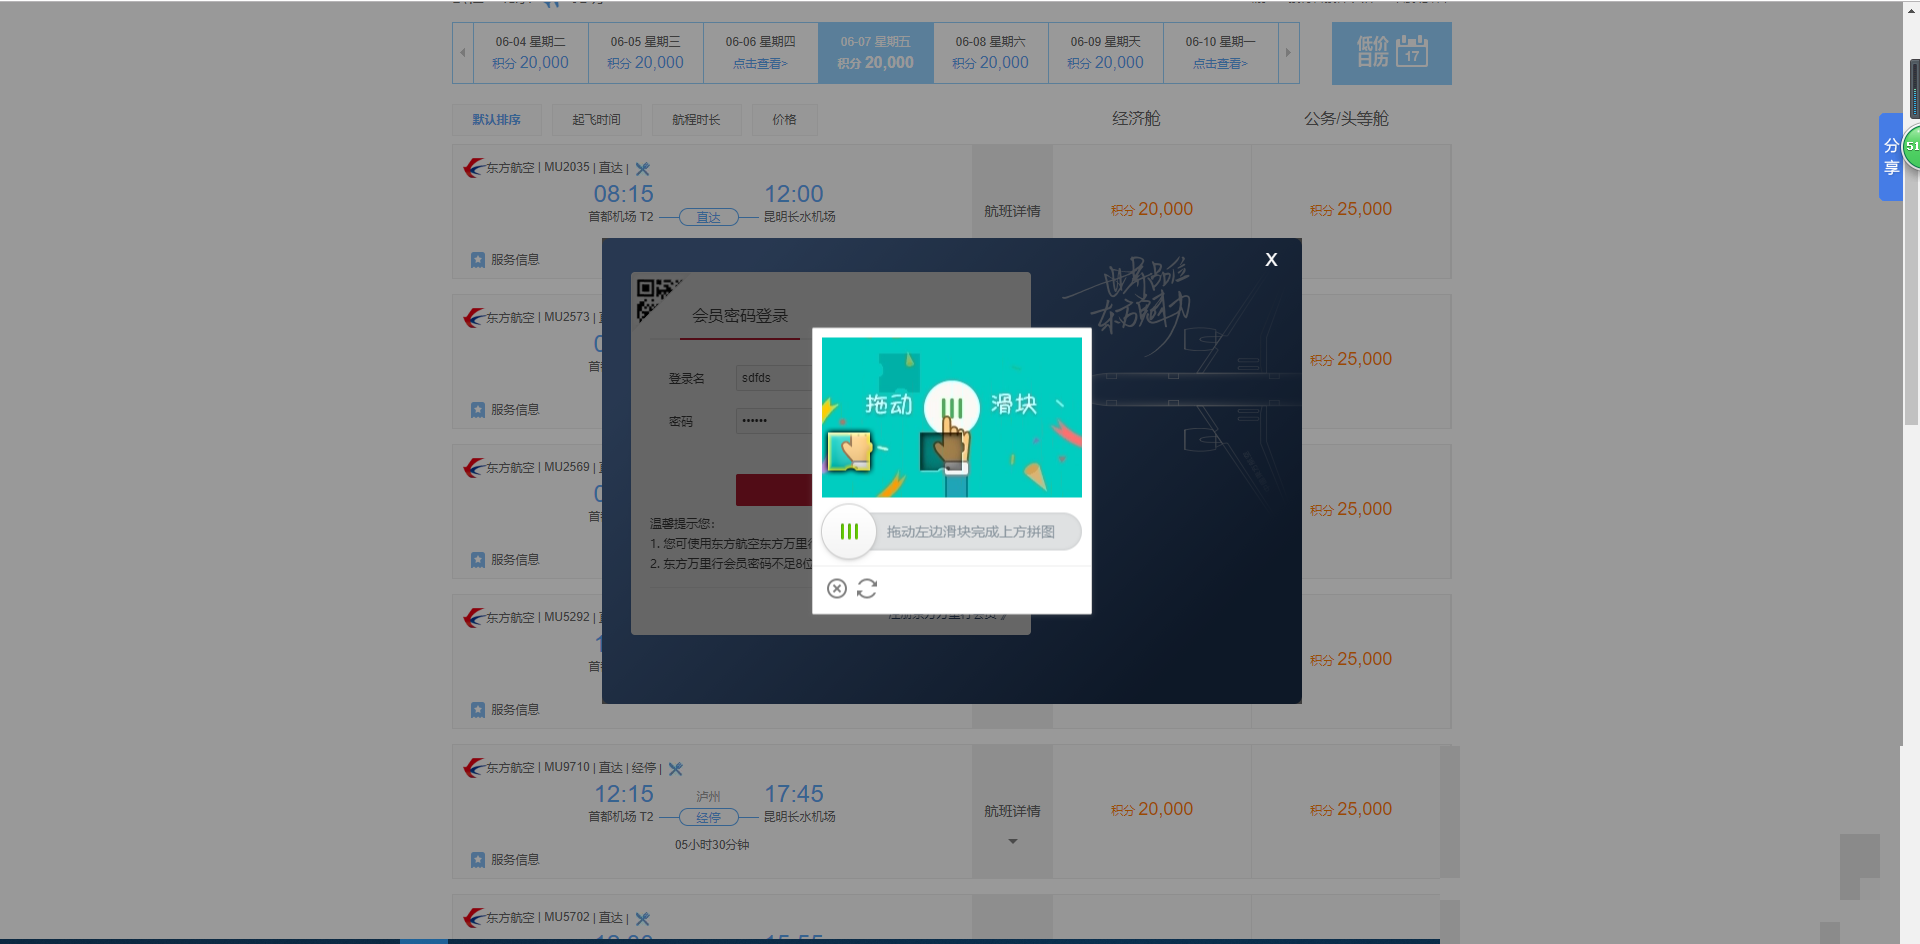Open the 06-10 星期一 date tab
Viewport: 1920px width, 944px height.
pyautogui.click(x=1220, y=53)
